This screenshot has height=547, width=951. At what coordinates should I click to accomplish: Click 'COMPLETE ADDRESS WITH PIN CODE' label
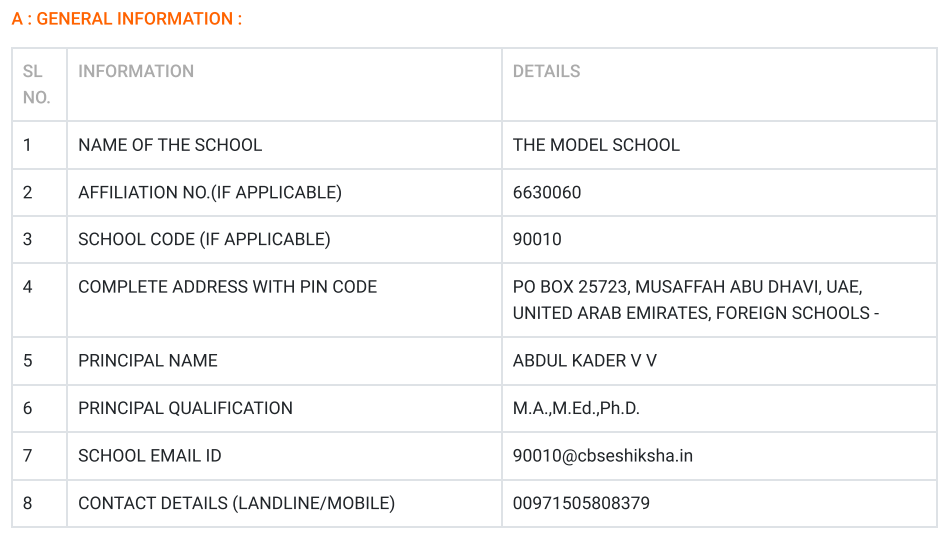coord(227,286)
